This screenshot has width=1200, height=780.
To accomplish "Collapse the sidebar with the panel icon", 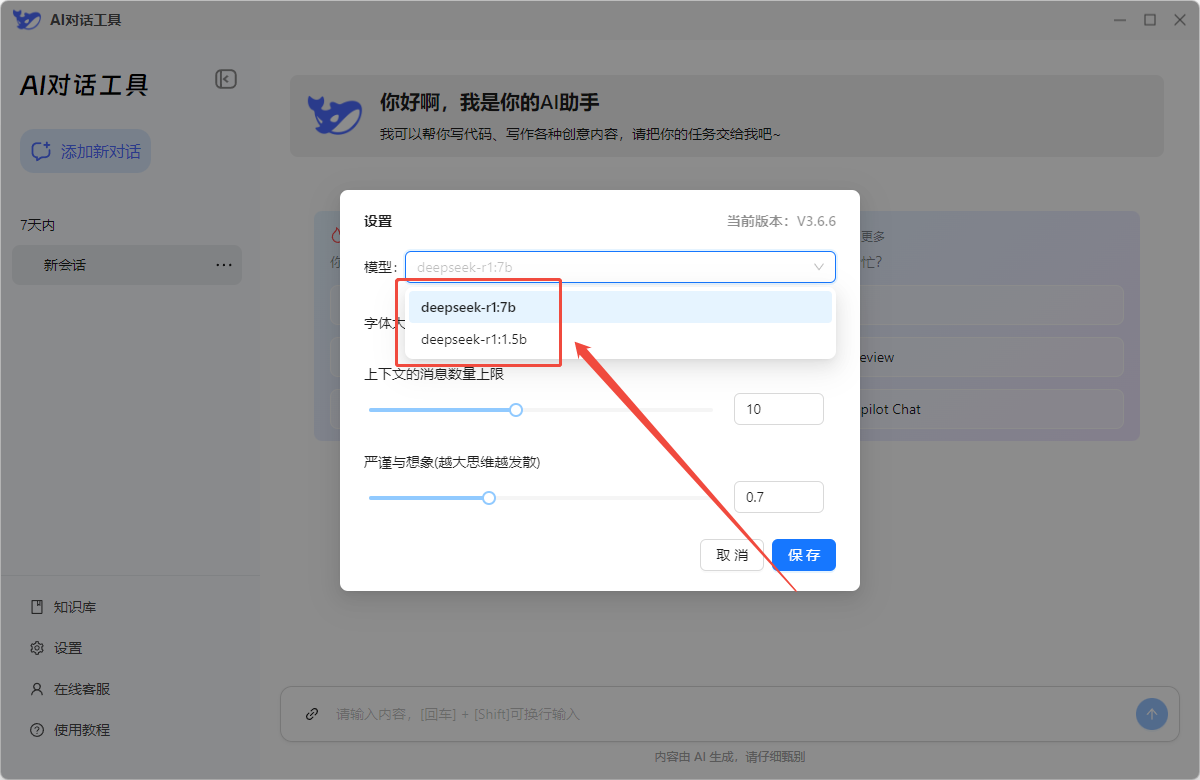I will tap(226, 79).
